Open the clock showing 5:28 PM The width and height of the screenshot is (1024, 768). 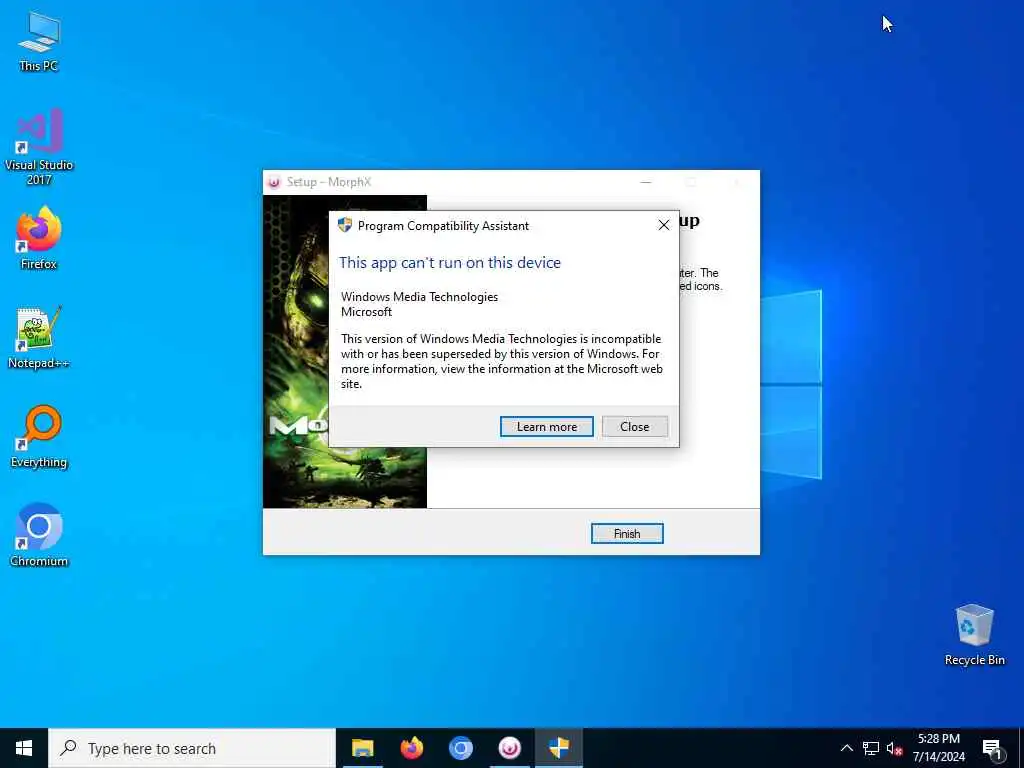(938, 748)
